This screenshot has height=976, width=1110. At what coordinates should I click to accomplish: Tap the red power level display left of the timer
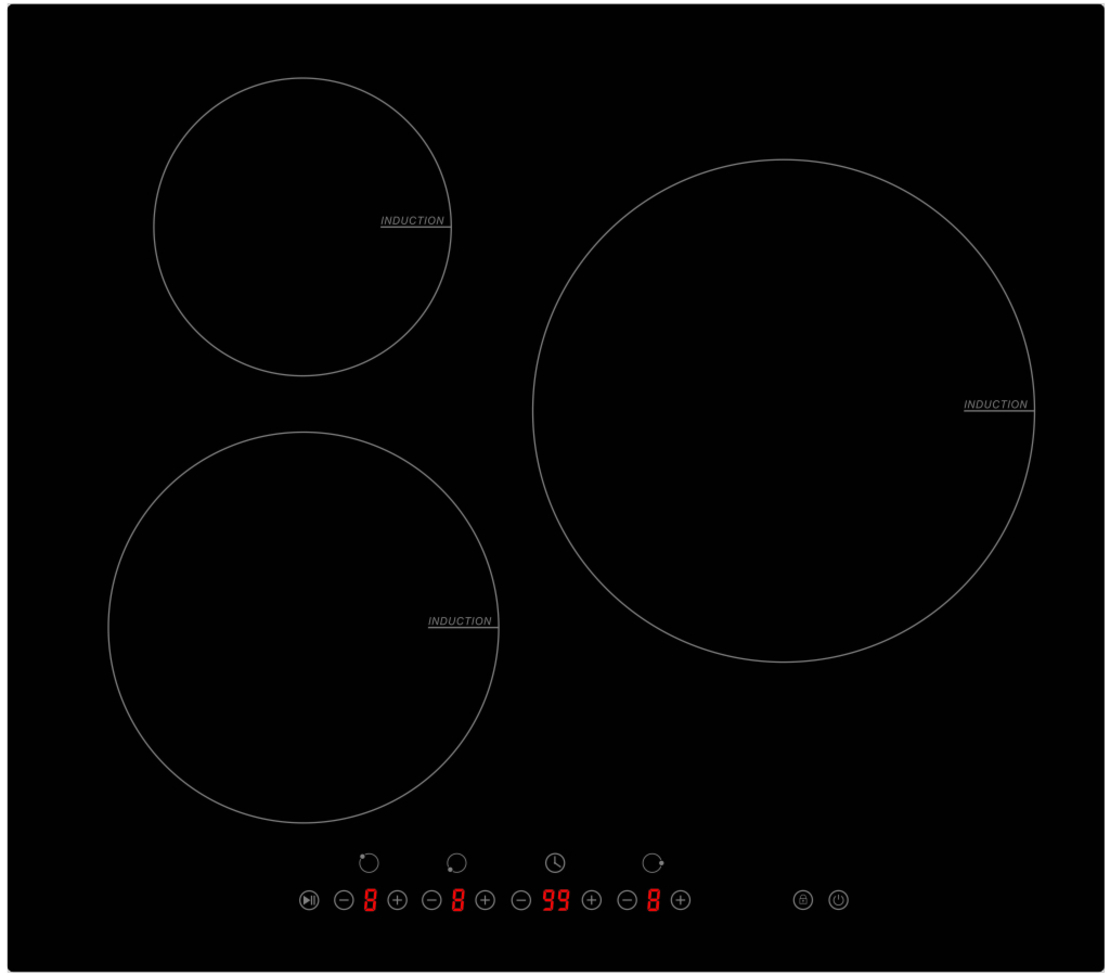[458, 901]
